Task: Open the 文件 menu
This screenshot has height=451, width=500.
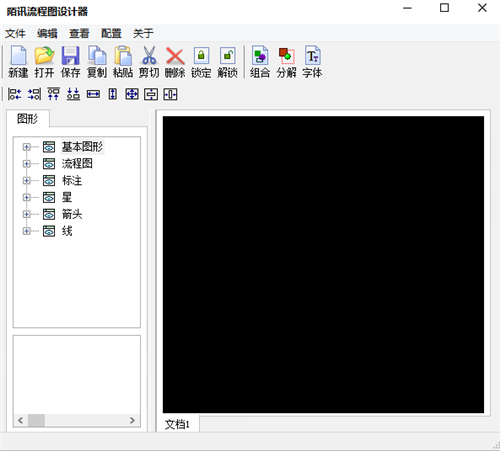Action: (x=15, y=33)
